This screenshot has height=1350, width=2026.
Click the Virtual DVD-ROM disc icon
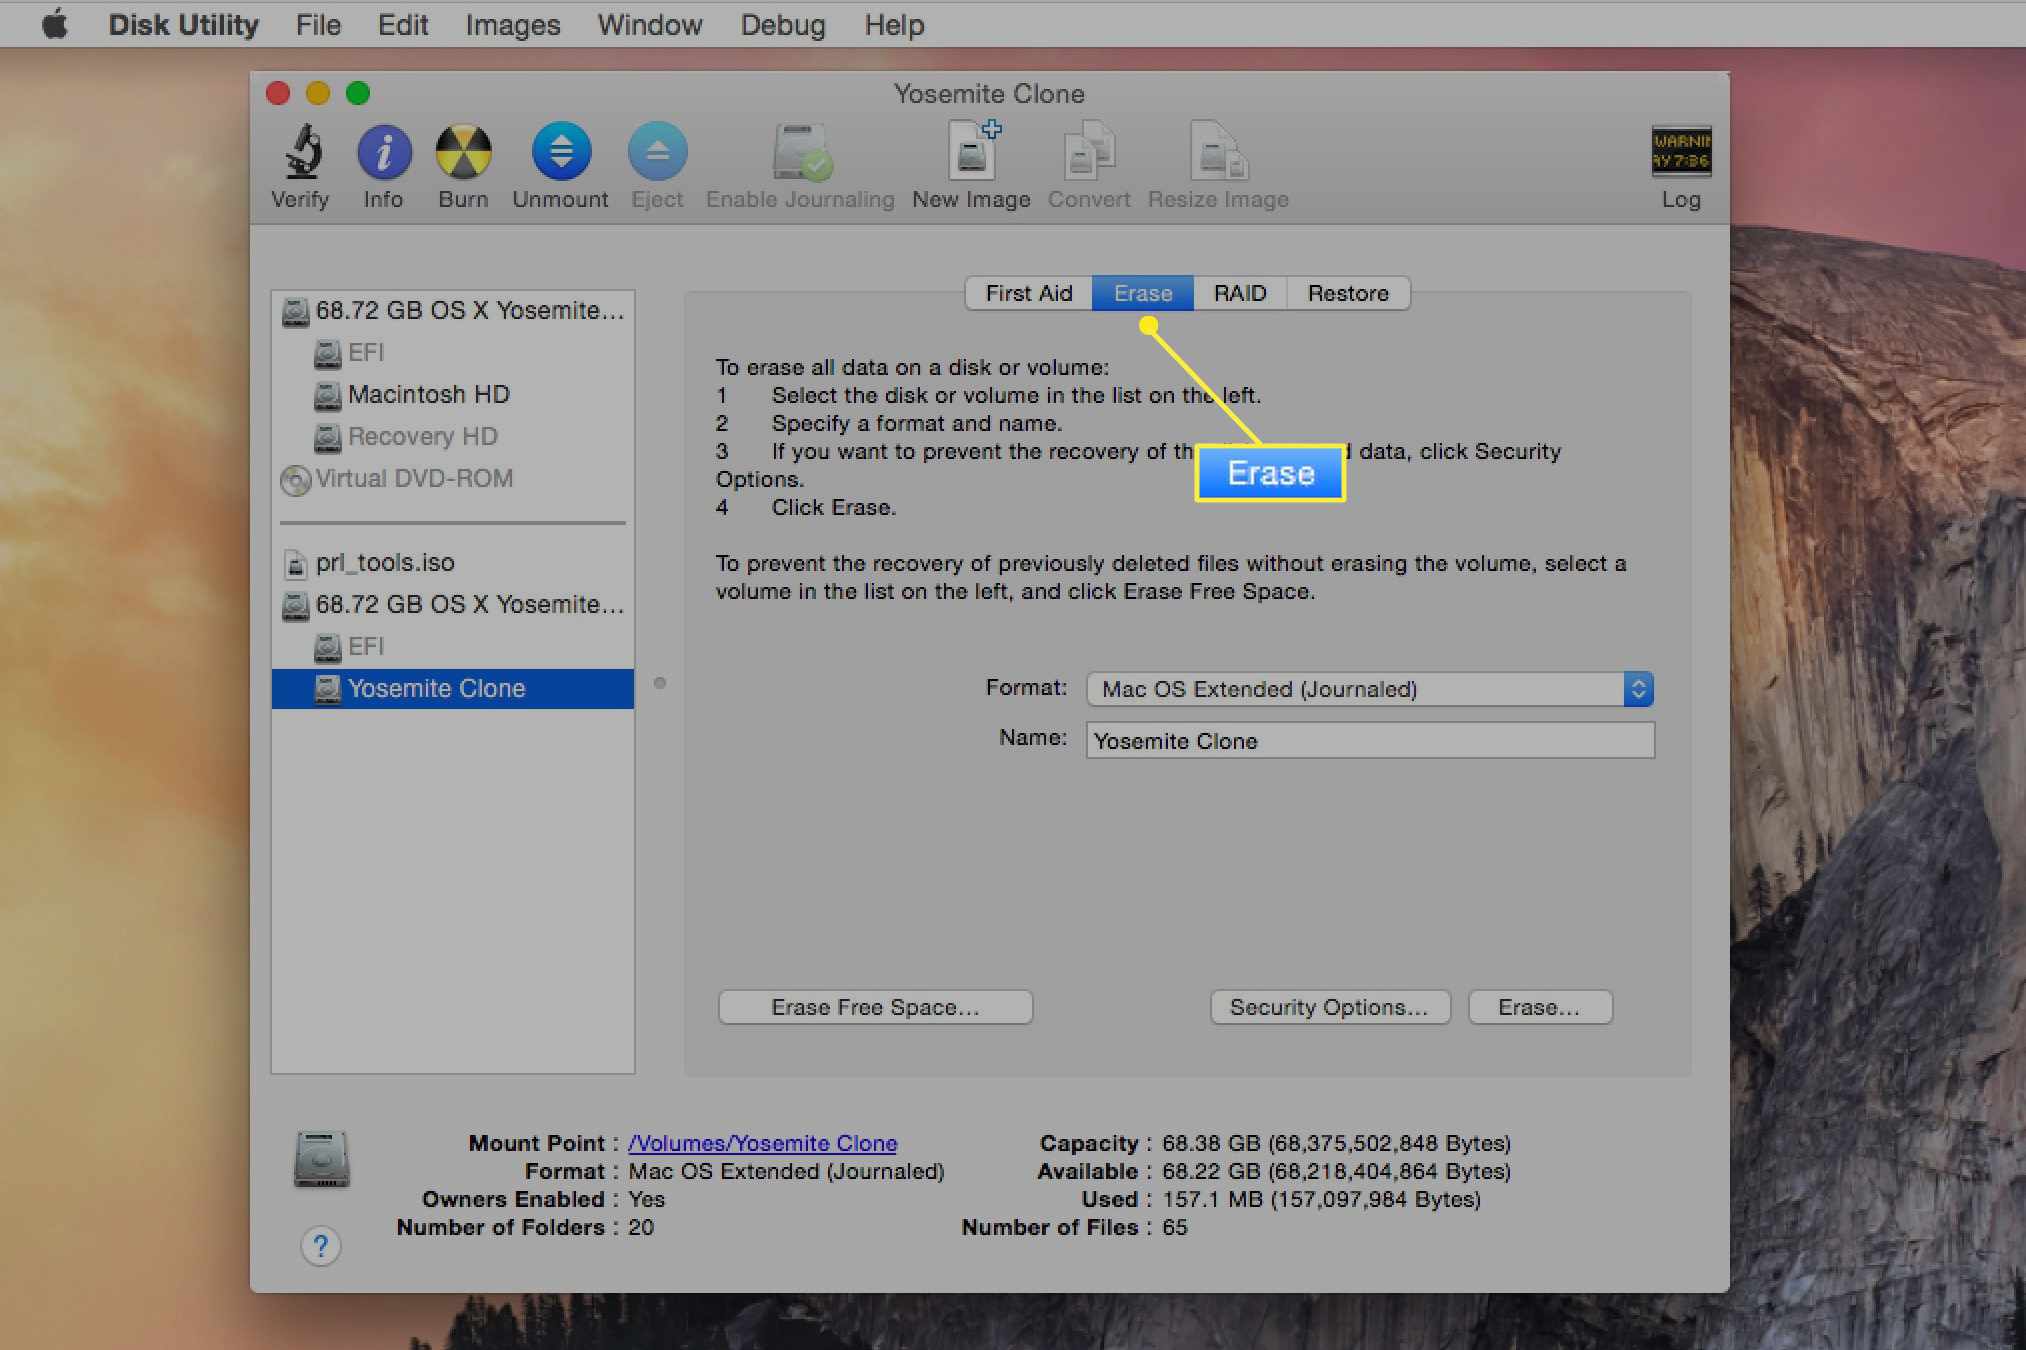(x=296, y=480)
